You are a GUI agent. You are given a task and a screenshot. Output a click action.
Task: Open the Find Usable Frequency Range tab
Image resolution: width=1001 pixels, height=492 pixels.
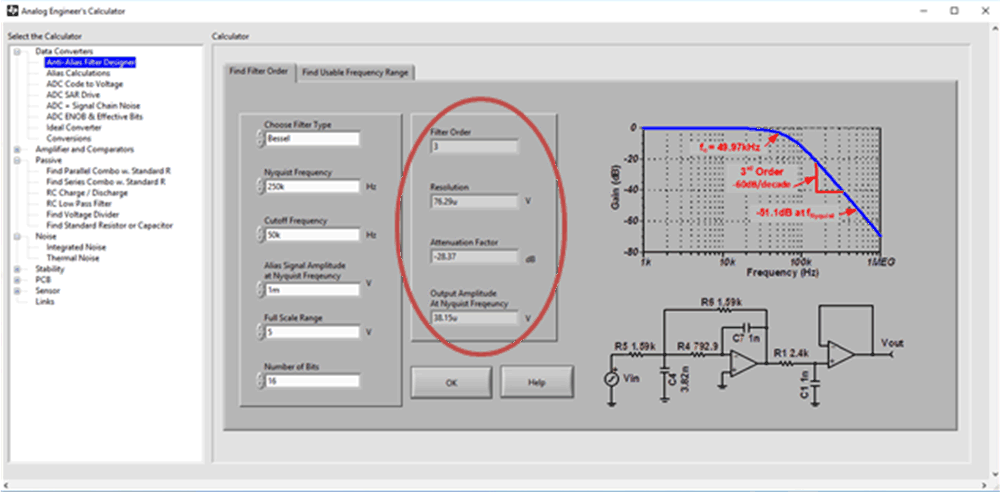(356, 72)
